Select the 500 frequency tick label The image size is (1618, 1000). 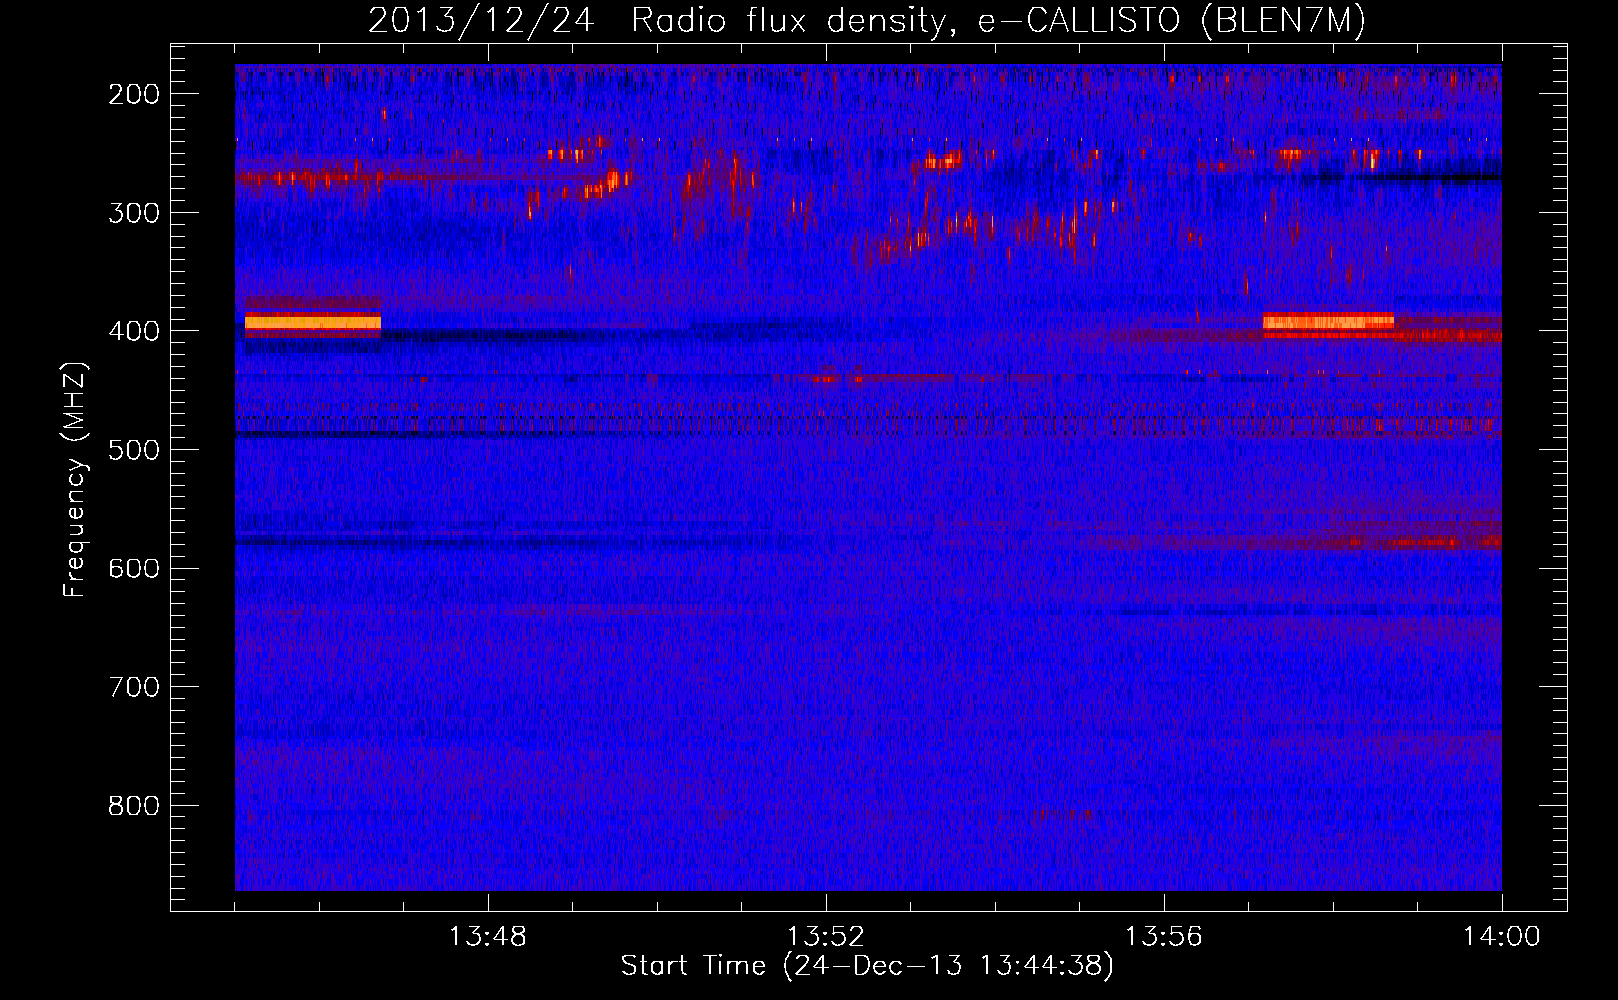[134, 450]
